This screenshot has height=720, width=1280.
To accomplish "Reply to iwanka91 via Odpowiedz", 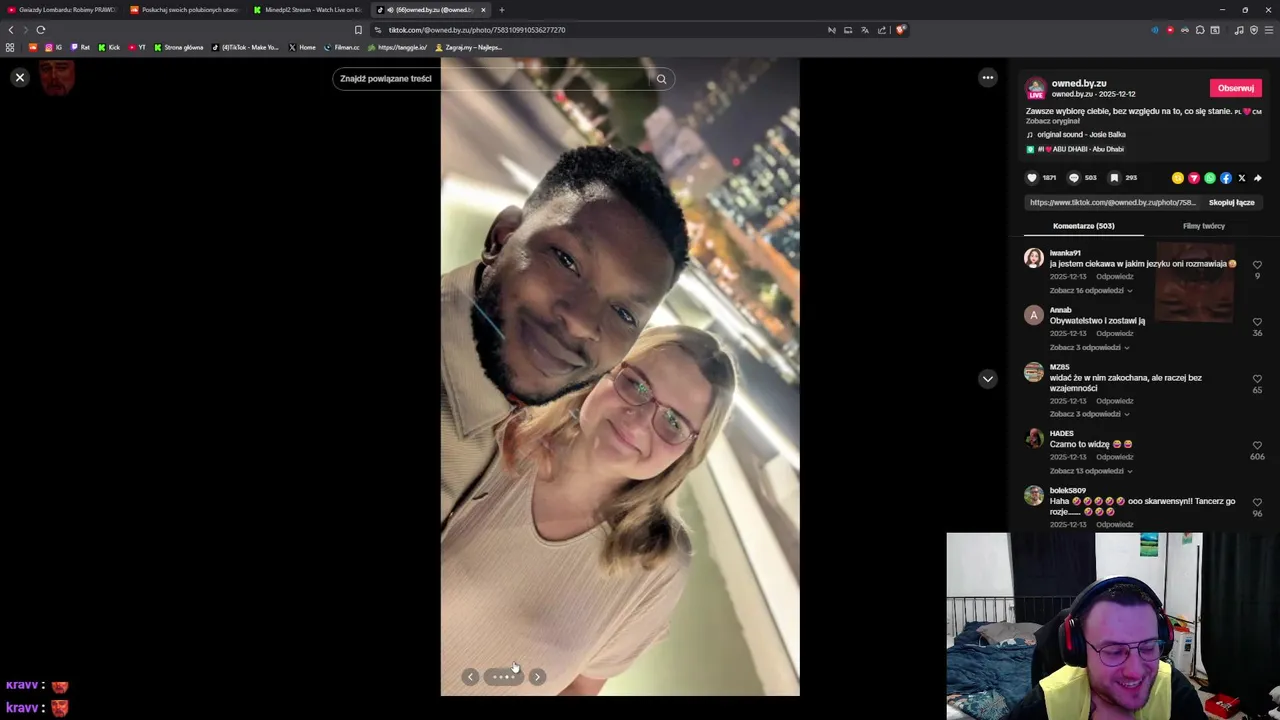I will tap(1114, 276).
